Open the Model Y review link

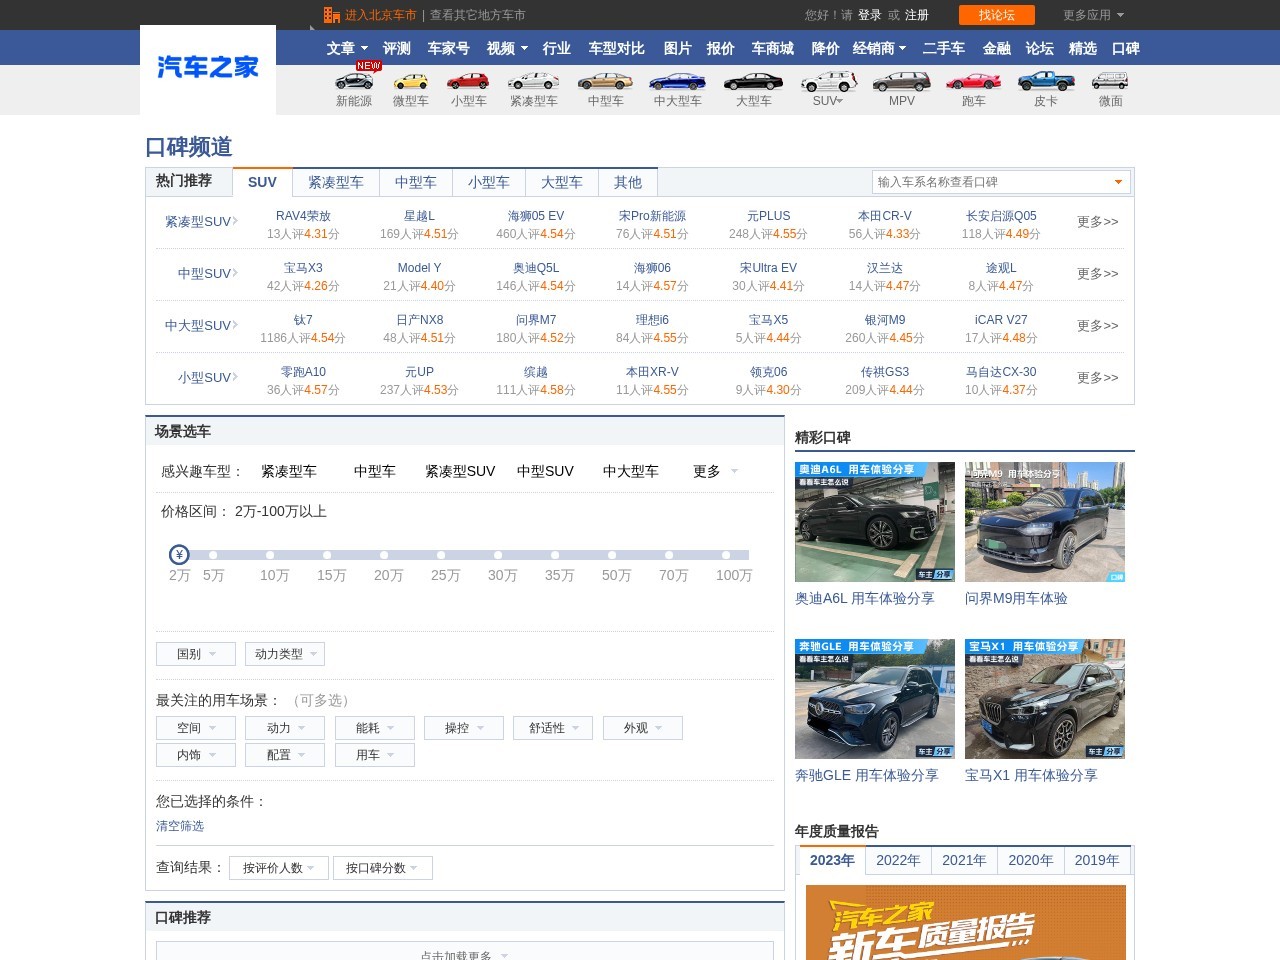pyautogui.click(x=419, y=268)
